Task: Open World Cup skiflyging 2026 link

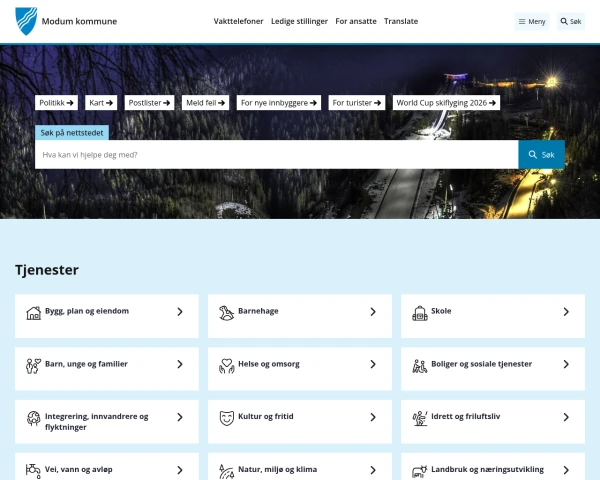Action: tap(446, 103)
